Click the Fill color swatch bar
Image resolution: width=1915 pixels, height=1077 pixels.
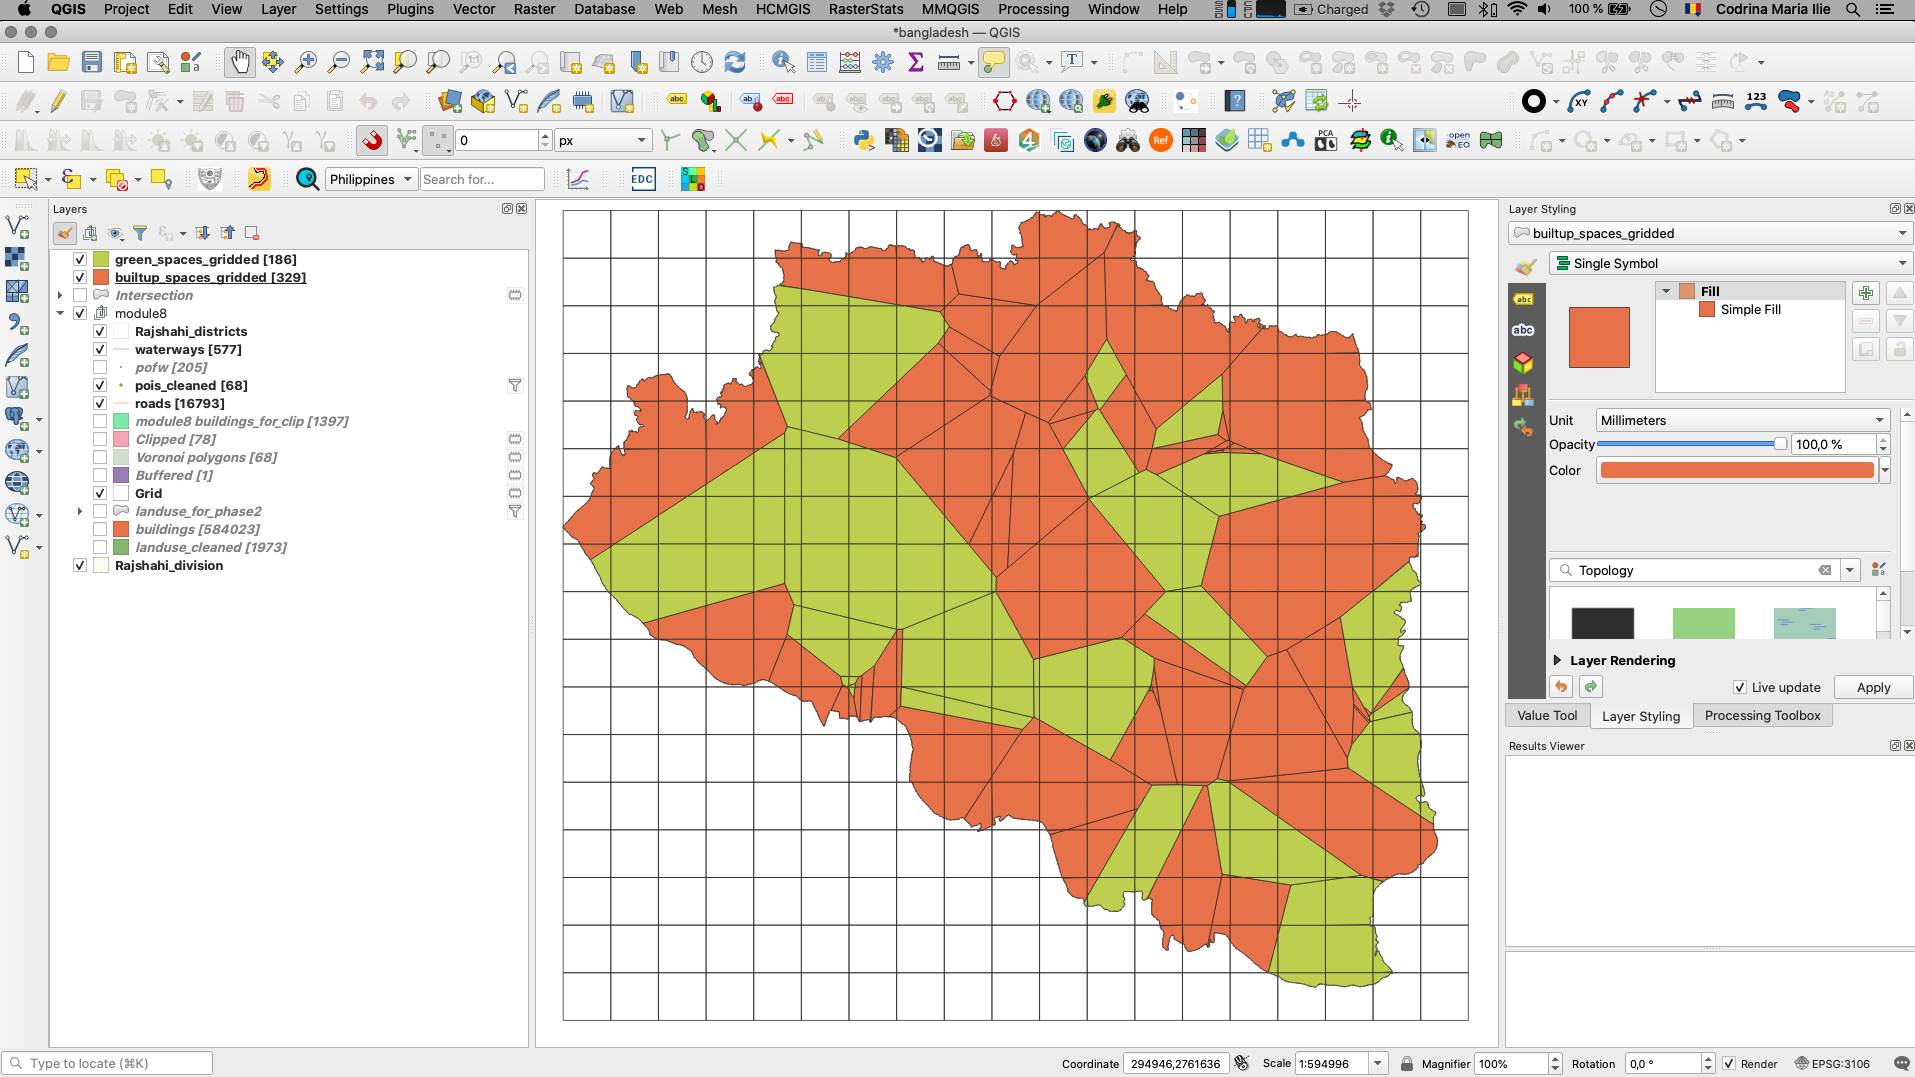click(1737, 471)
